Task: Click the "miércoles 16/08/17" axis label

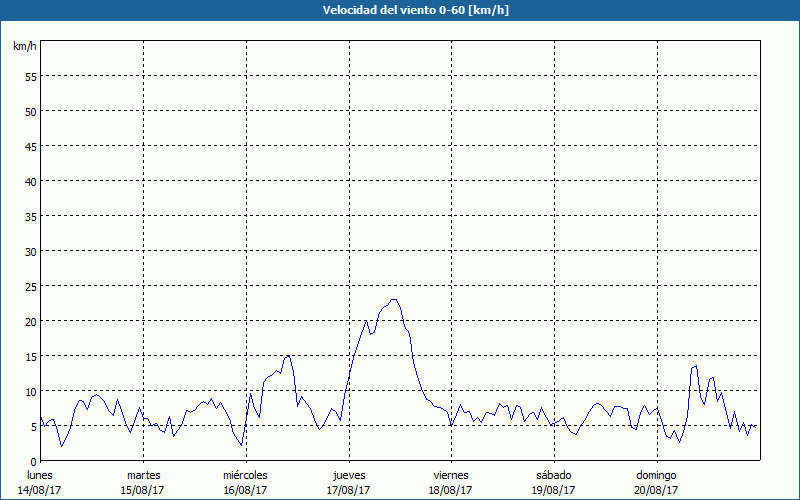Action: pyautogui.click(x=245, y=482)
